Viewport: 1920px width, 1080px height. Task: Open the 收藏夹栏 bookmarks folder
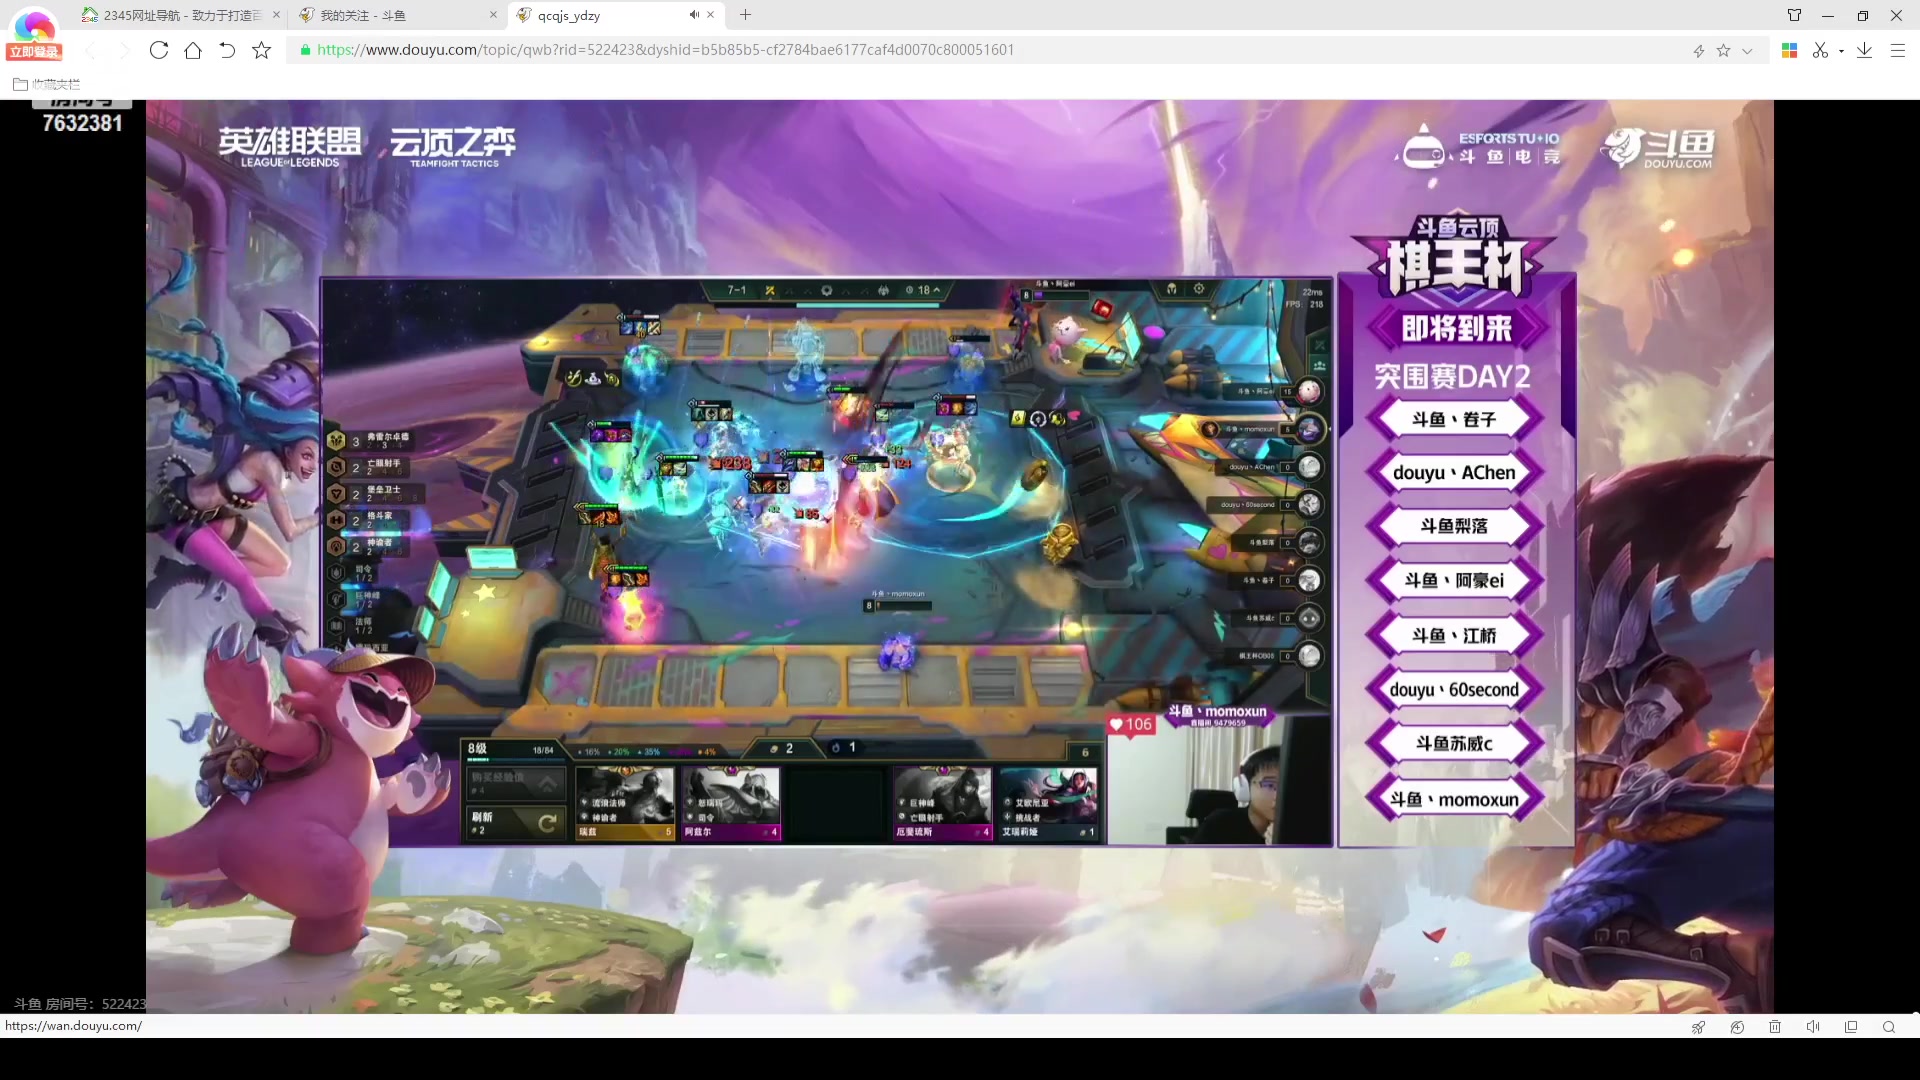point(46,84)
